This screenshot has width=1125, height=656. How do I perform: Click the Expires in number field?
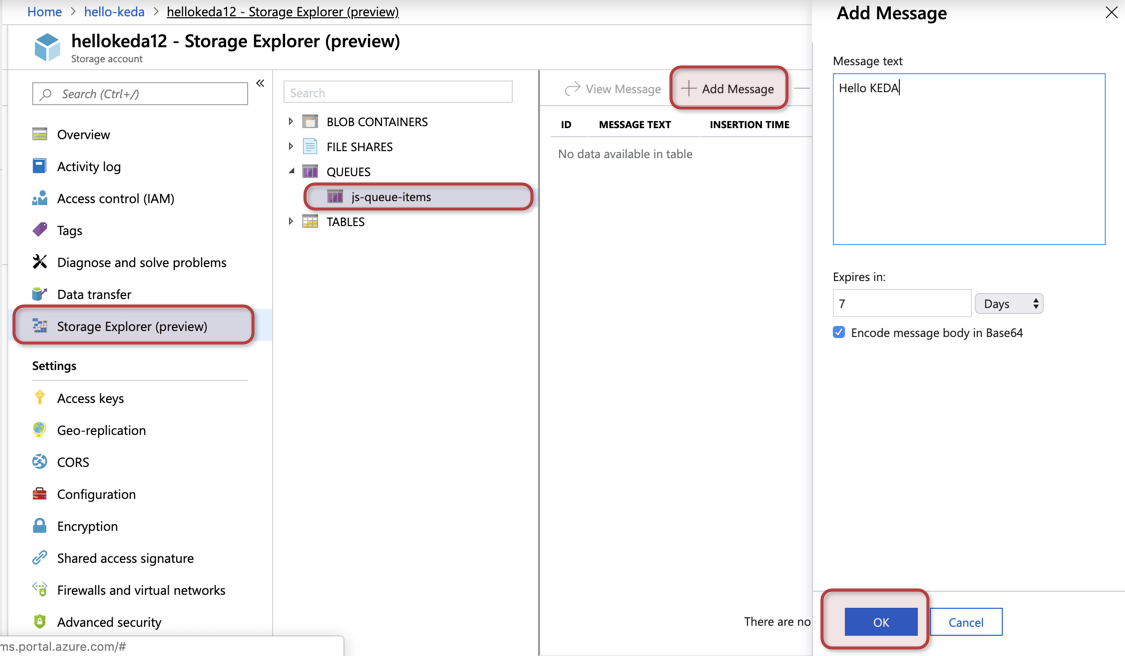(902, 303)
